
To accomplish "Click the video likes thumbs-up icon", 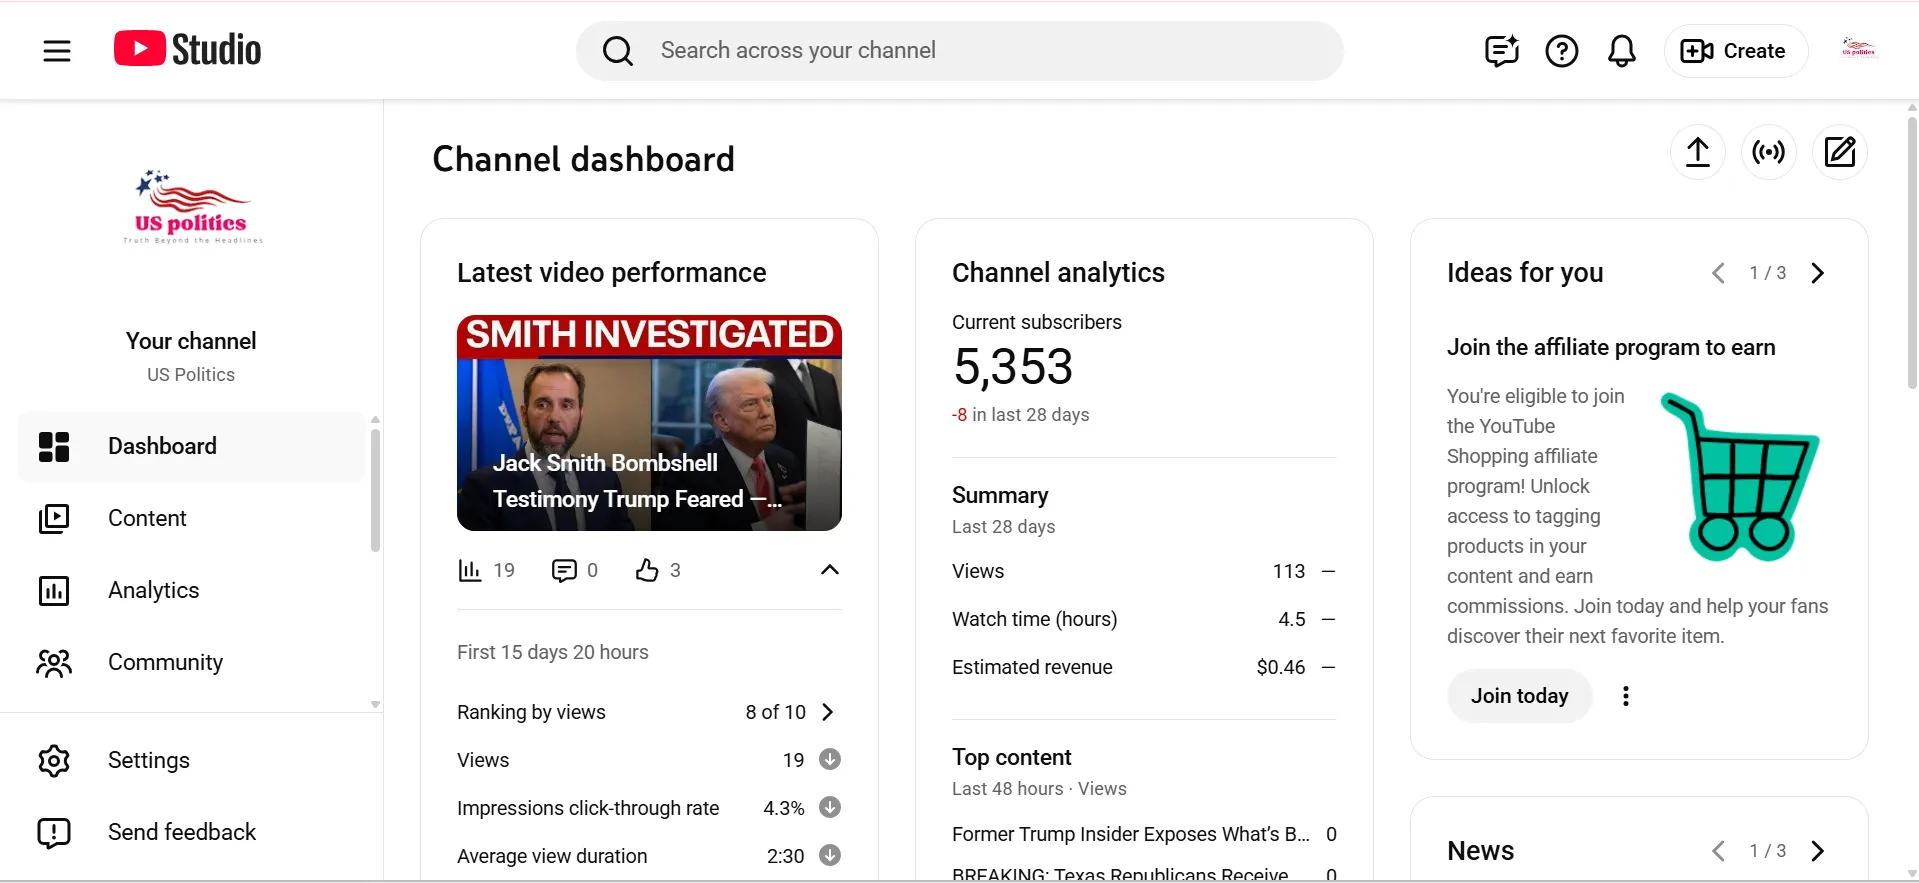I will pos(647,570).
